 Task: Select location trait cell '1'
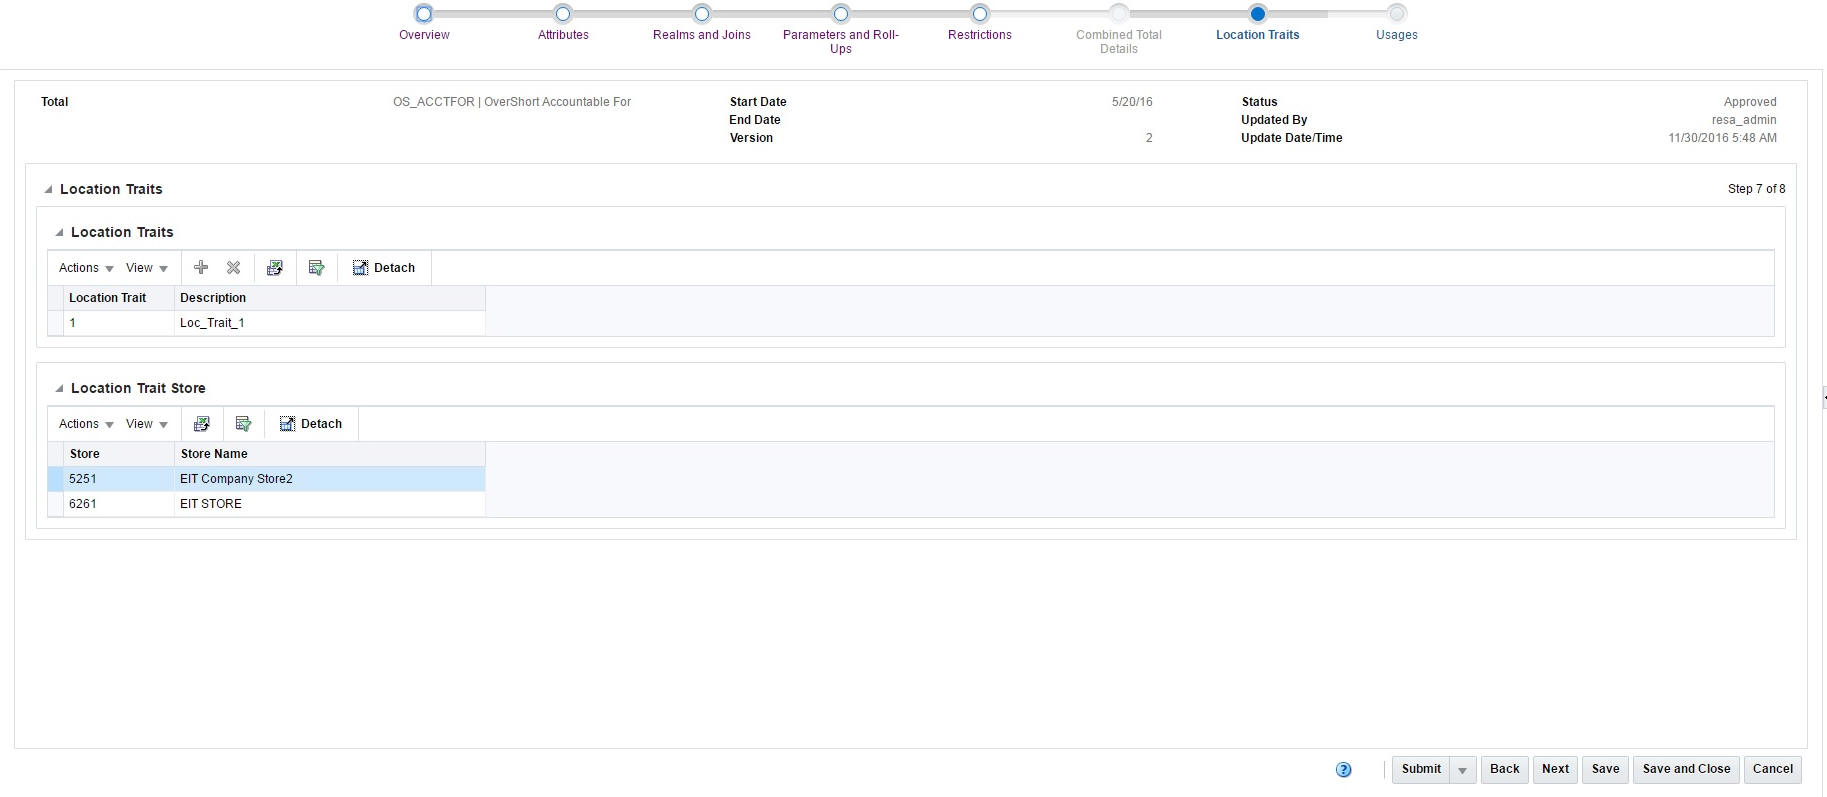click(119, 323)
